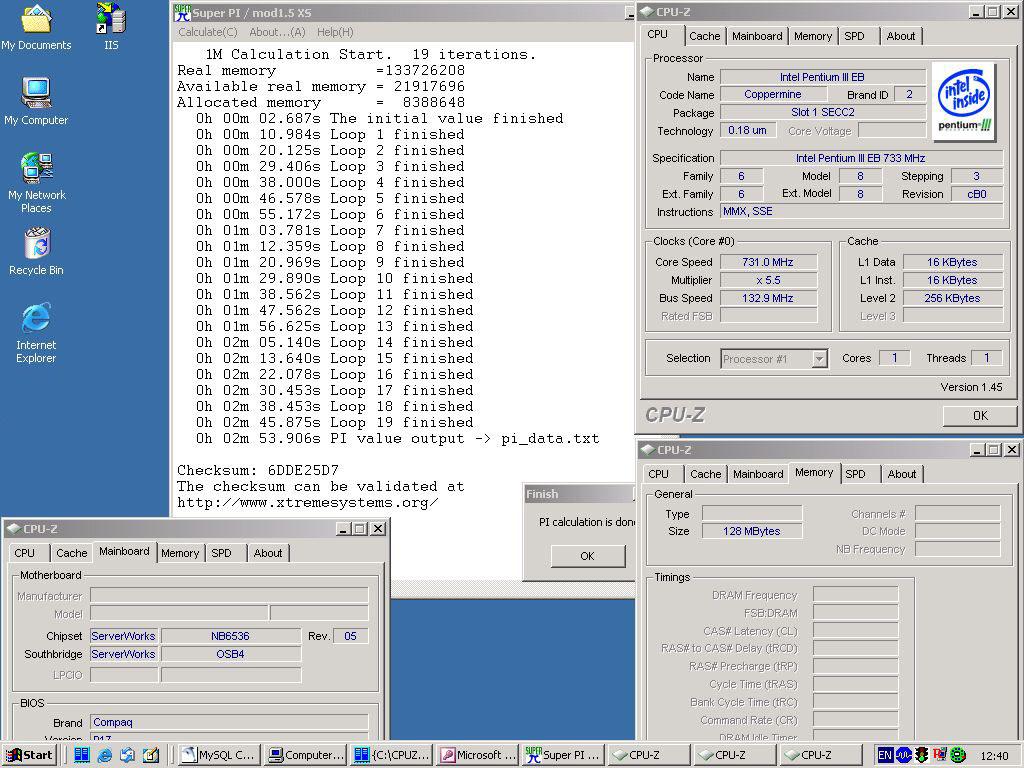The height and width of the screenshot is (768, 1024).
Task: Click the Bus Speed 132.9 MHz field
Action: tap(768, 298)
